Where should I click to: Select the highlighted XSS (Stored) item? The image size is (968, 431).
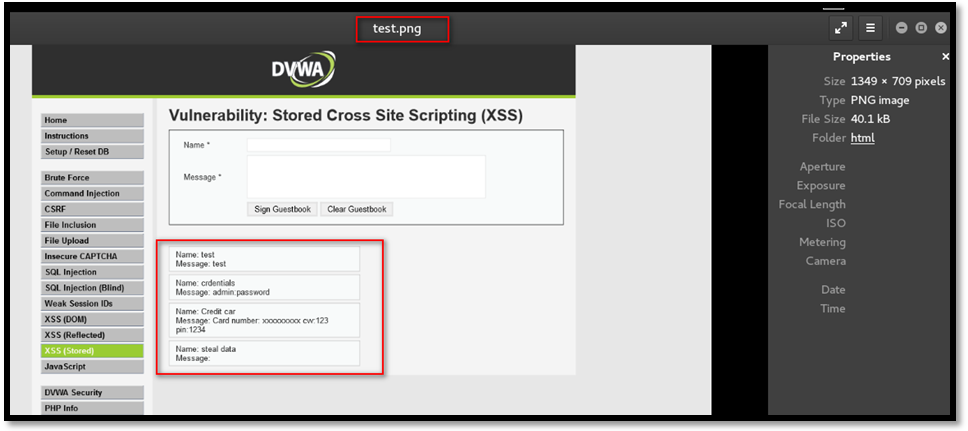[x=93, y=351]
